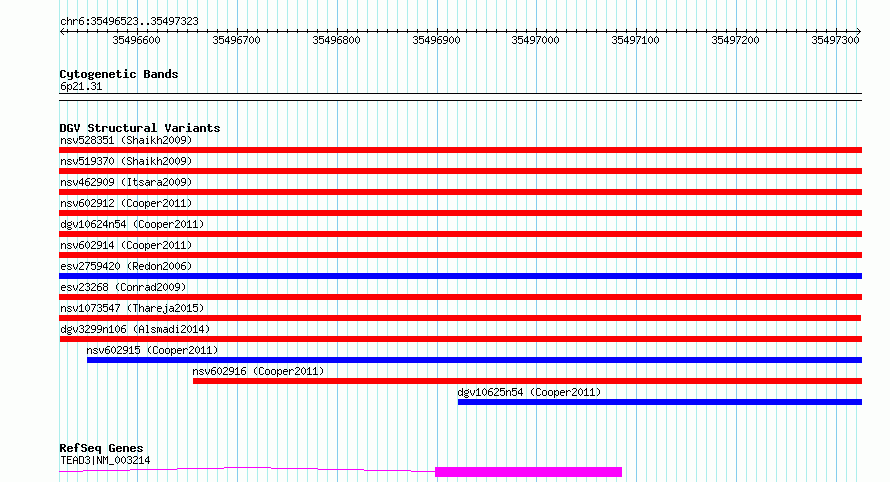Click the blue bar for dgv10625n54
This screenshot has width=890, height=482.
coord(660,402)
